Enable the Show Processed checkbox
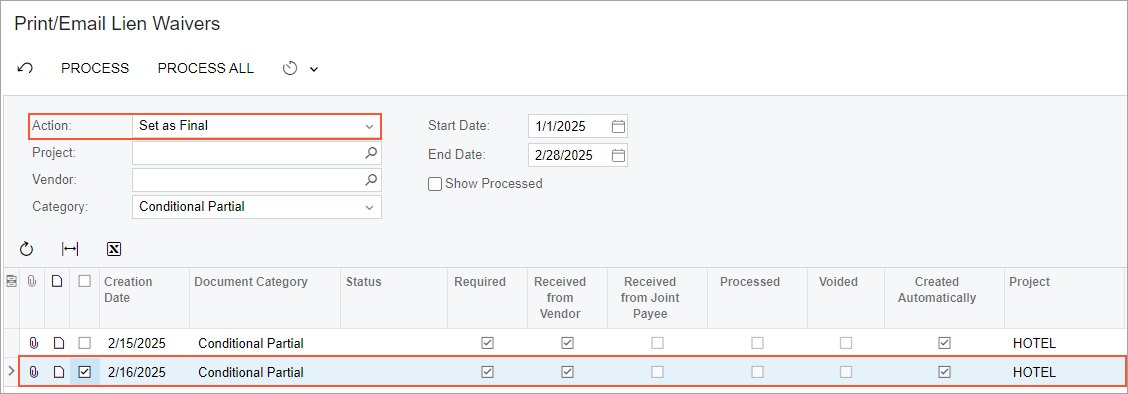The width and height of the screenshot is (1128, 394). click(x=435, y=184)
